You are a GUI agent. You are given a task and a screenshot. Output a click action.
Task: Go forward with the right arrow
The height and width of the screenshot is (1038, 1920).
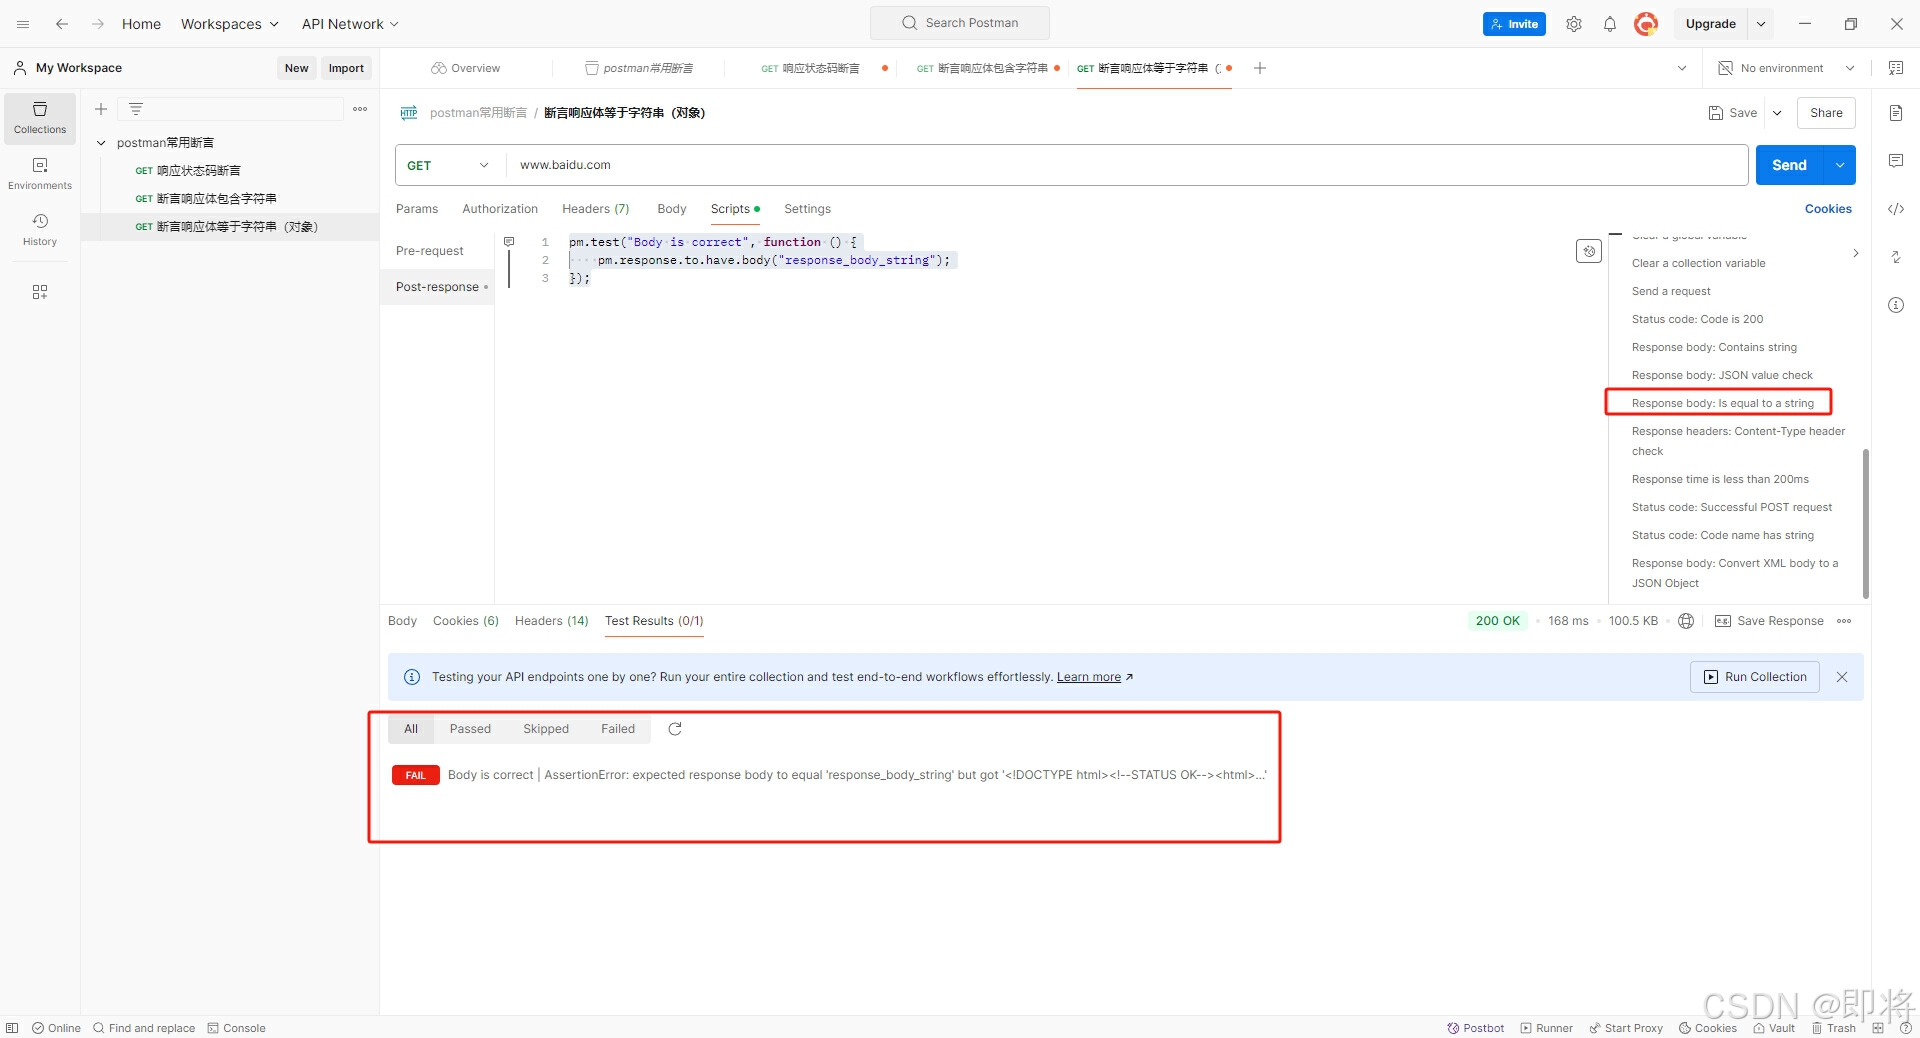(x=98, y=24)
